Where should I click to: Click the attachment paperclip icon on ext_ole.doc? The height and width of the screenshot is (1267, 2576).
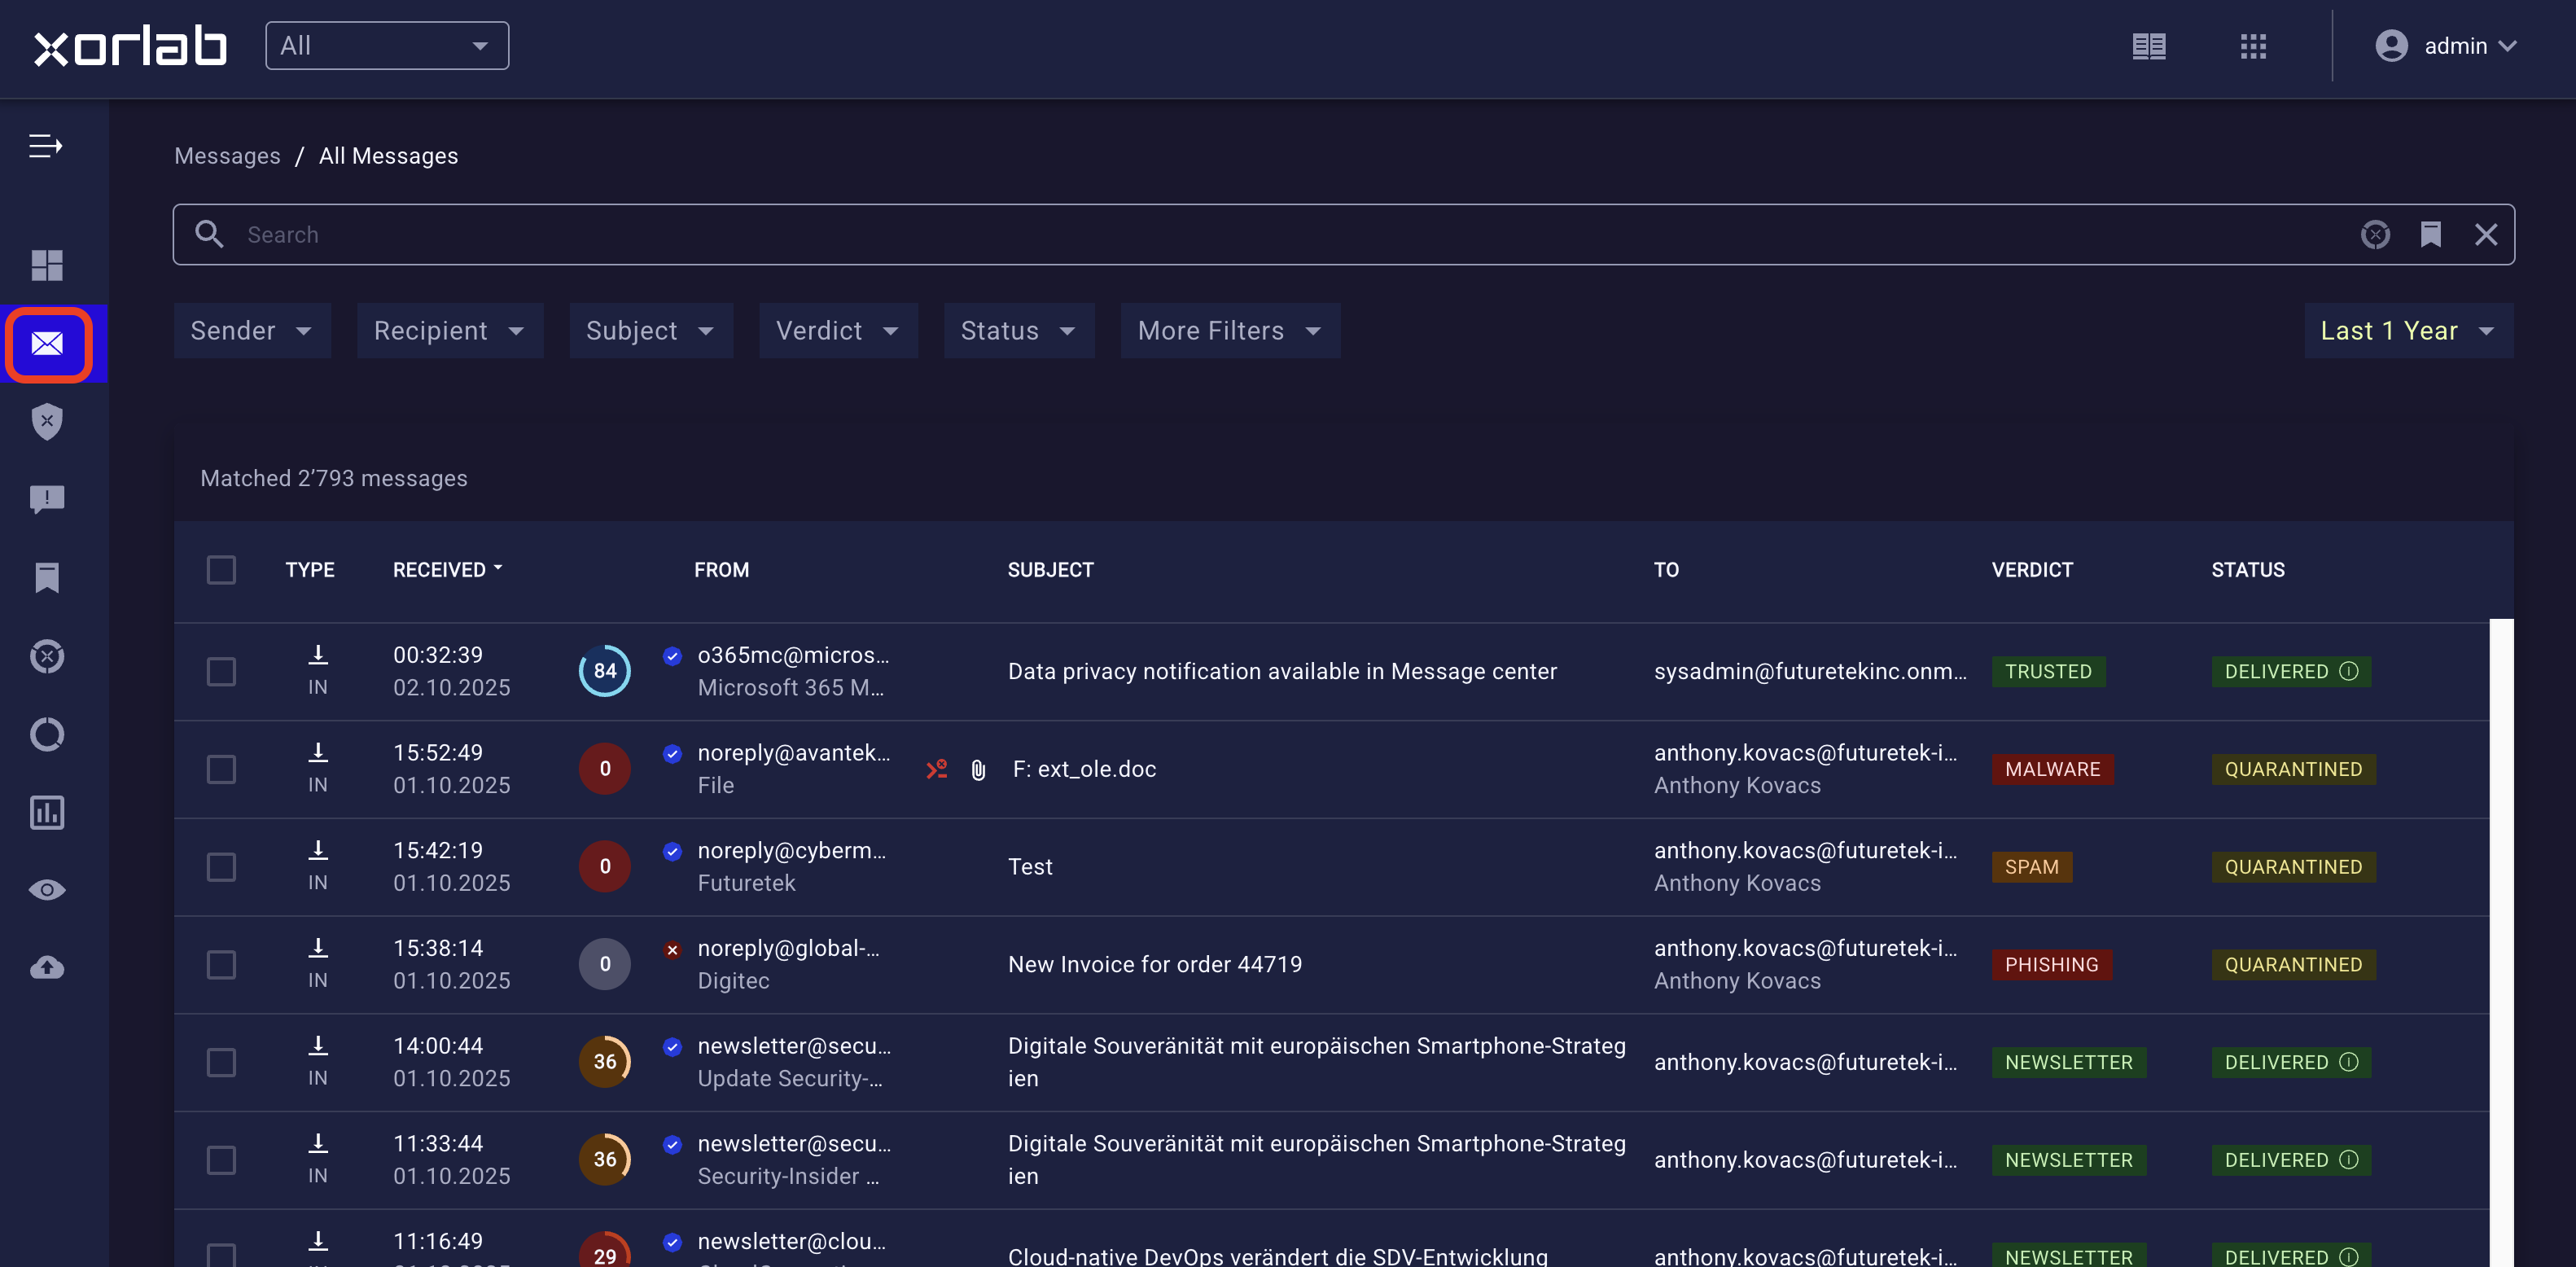(978, 769)
